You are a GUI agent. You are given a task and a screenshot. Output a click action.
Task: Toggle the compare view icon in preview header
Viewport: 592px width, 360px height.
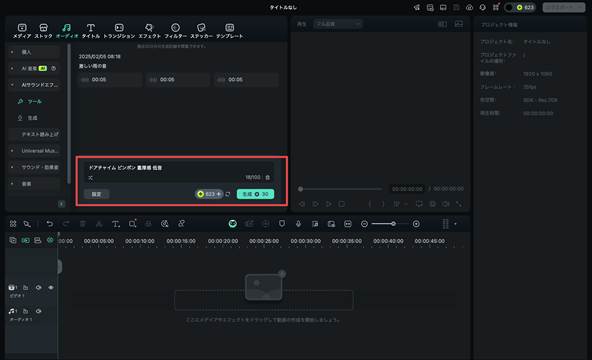point(442,24)
